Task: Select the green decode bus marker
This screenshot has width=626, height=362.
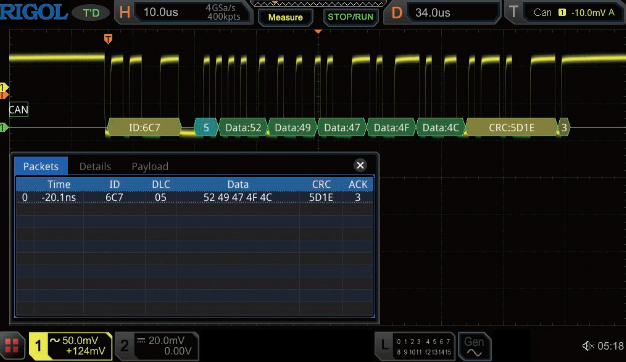Action: [4, 128]
